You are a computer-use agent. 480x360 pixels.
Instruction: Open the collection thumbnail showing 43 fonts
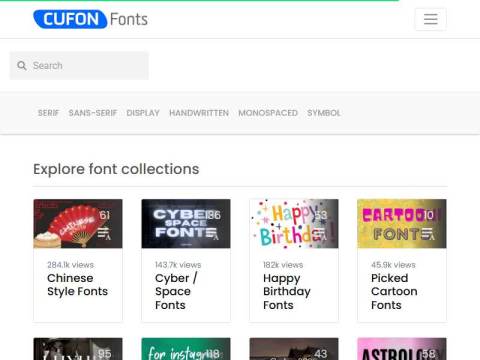point(294,349)
